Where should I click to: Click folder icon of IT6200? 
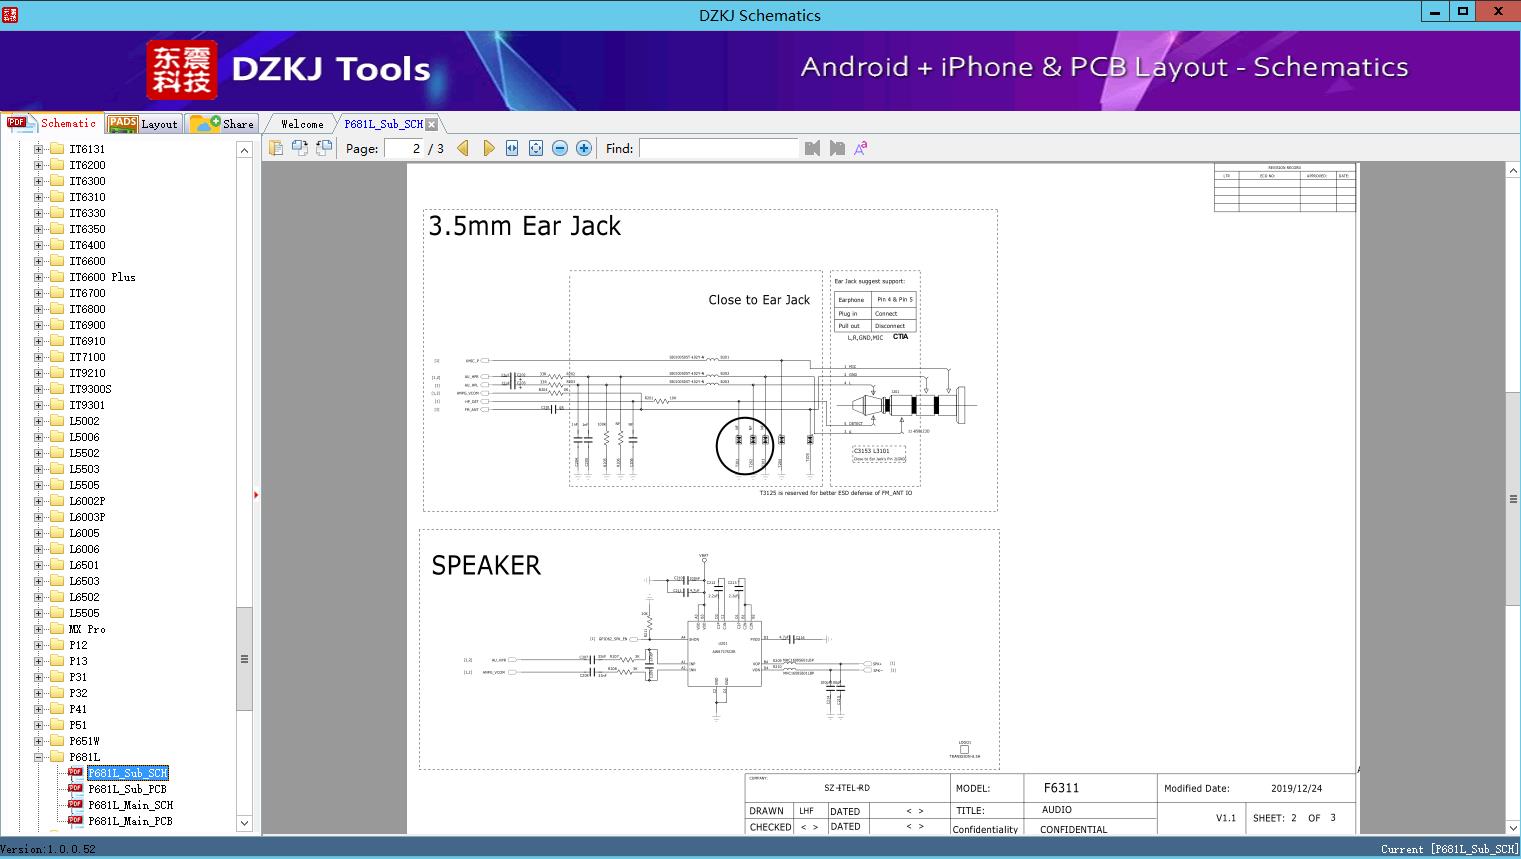57,165
